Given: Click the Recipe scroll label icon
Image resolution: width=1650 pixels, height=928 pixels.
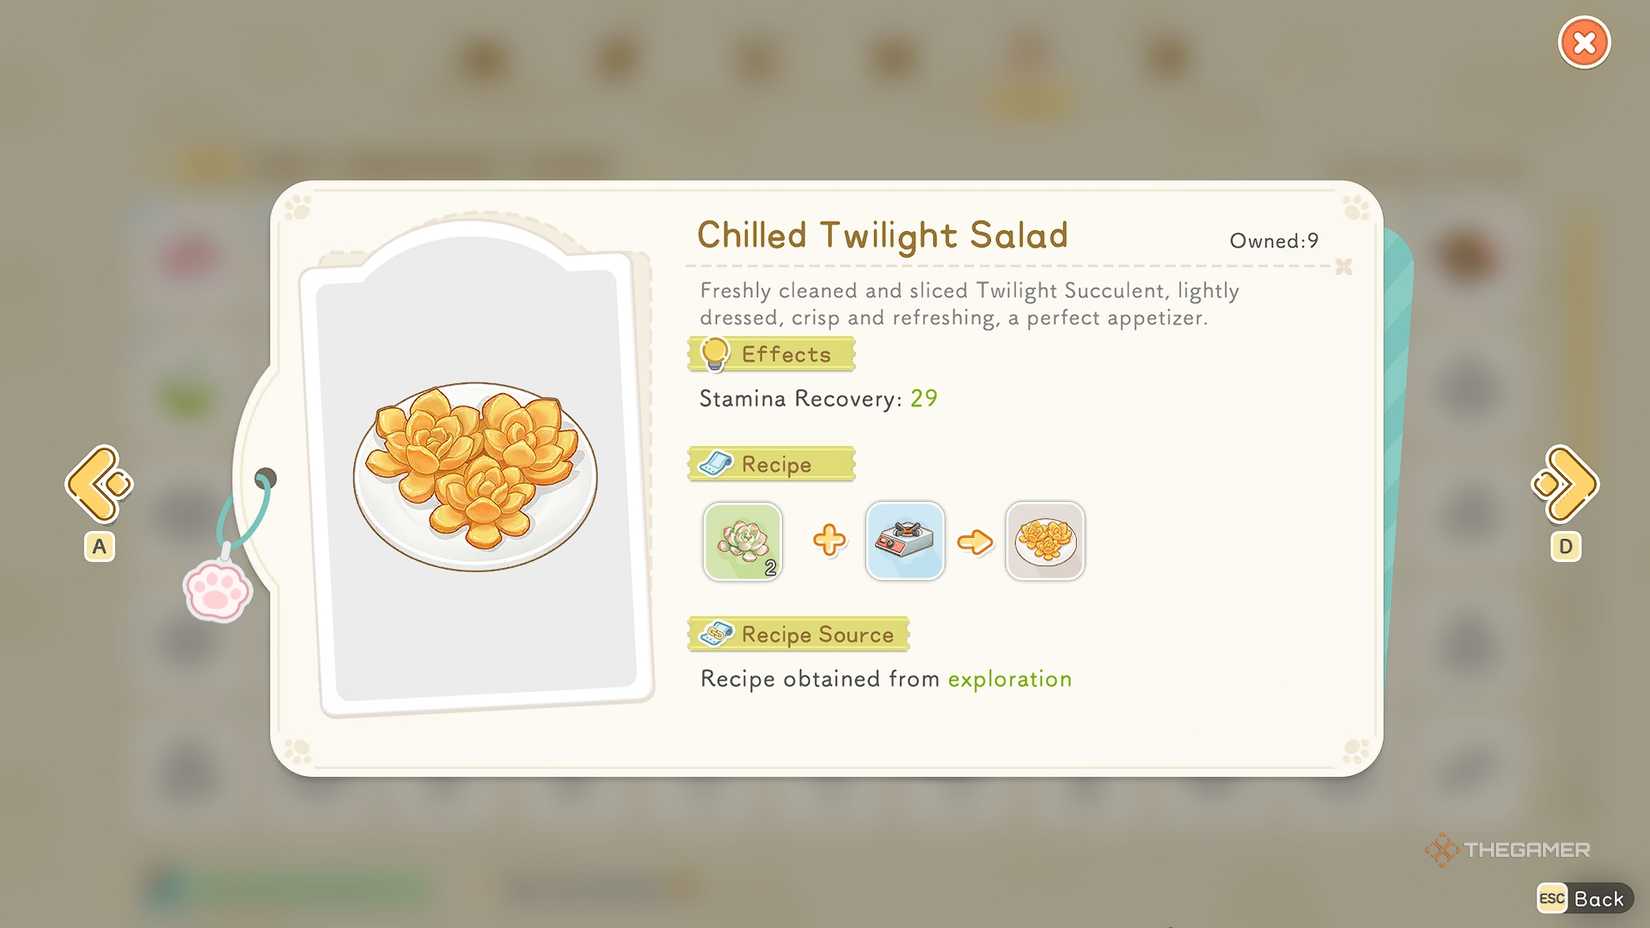Looking at the screenshot, I should [x=716, y=463].
